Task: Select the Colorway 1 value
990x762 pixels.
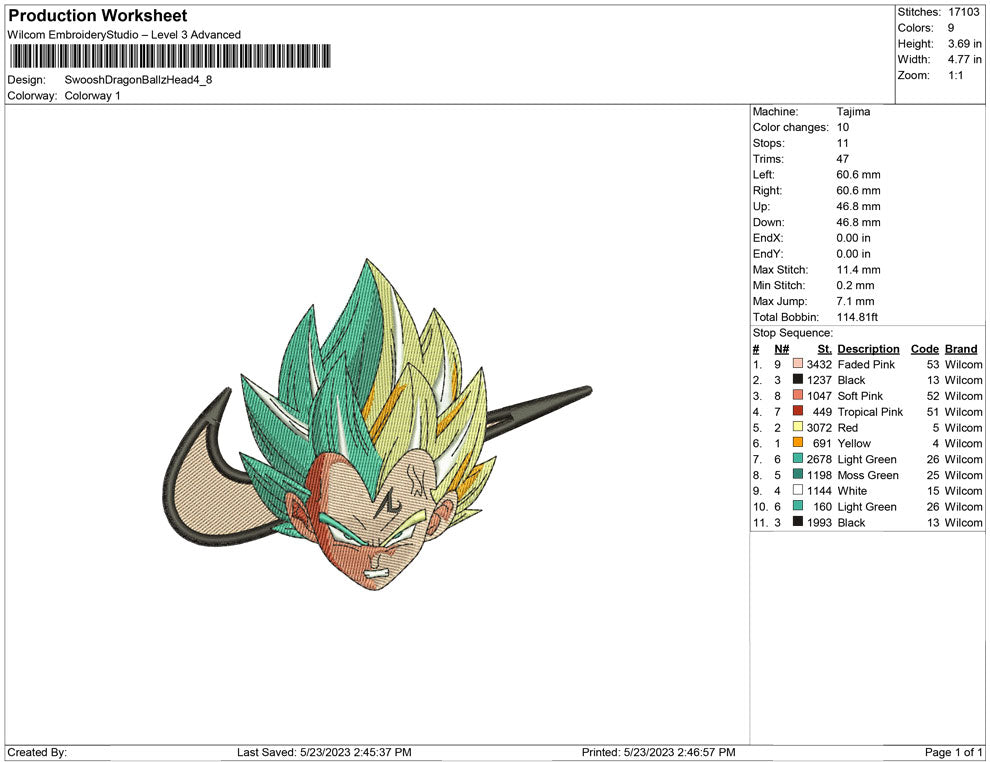Action: pos(92,96)
